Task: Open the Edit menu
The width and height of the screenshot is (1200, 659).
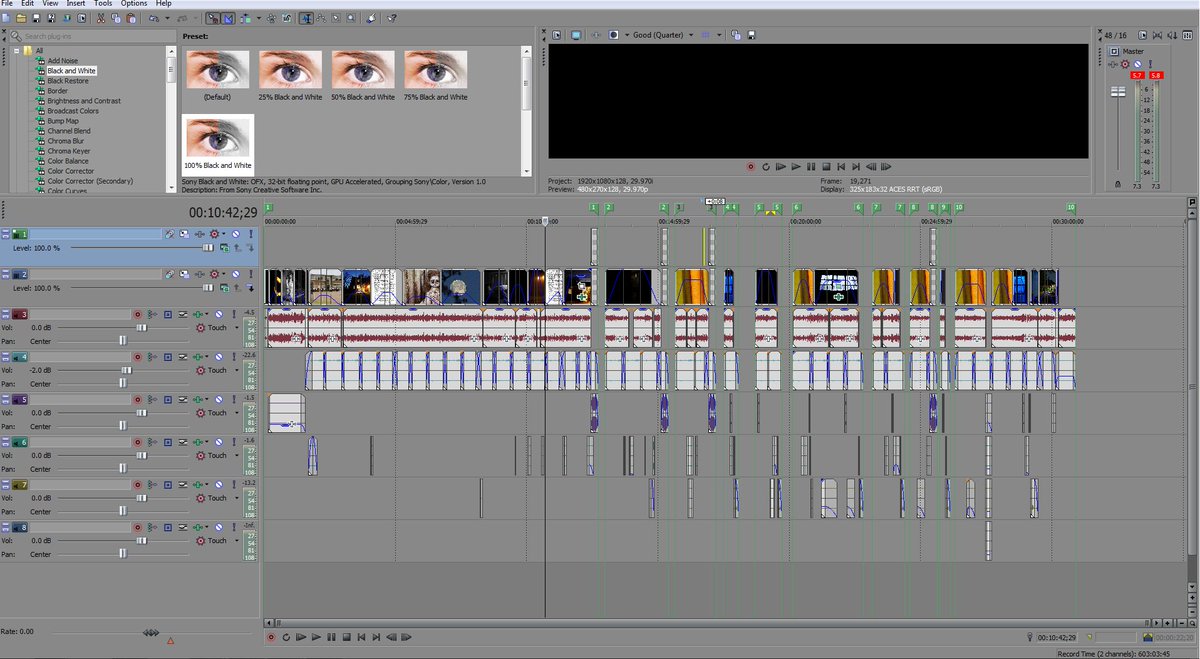Action: click(28, 4)
